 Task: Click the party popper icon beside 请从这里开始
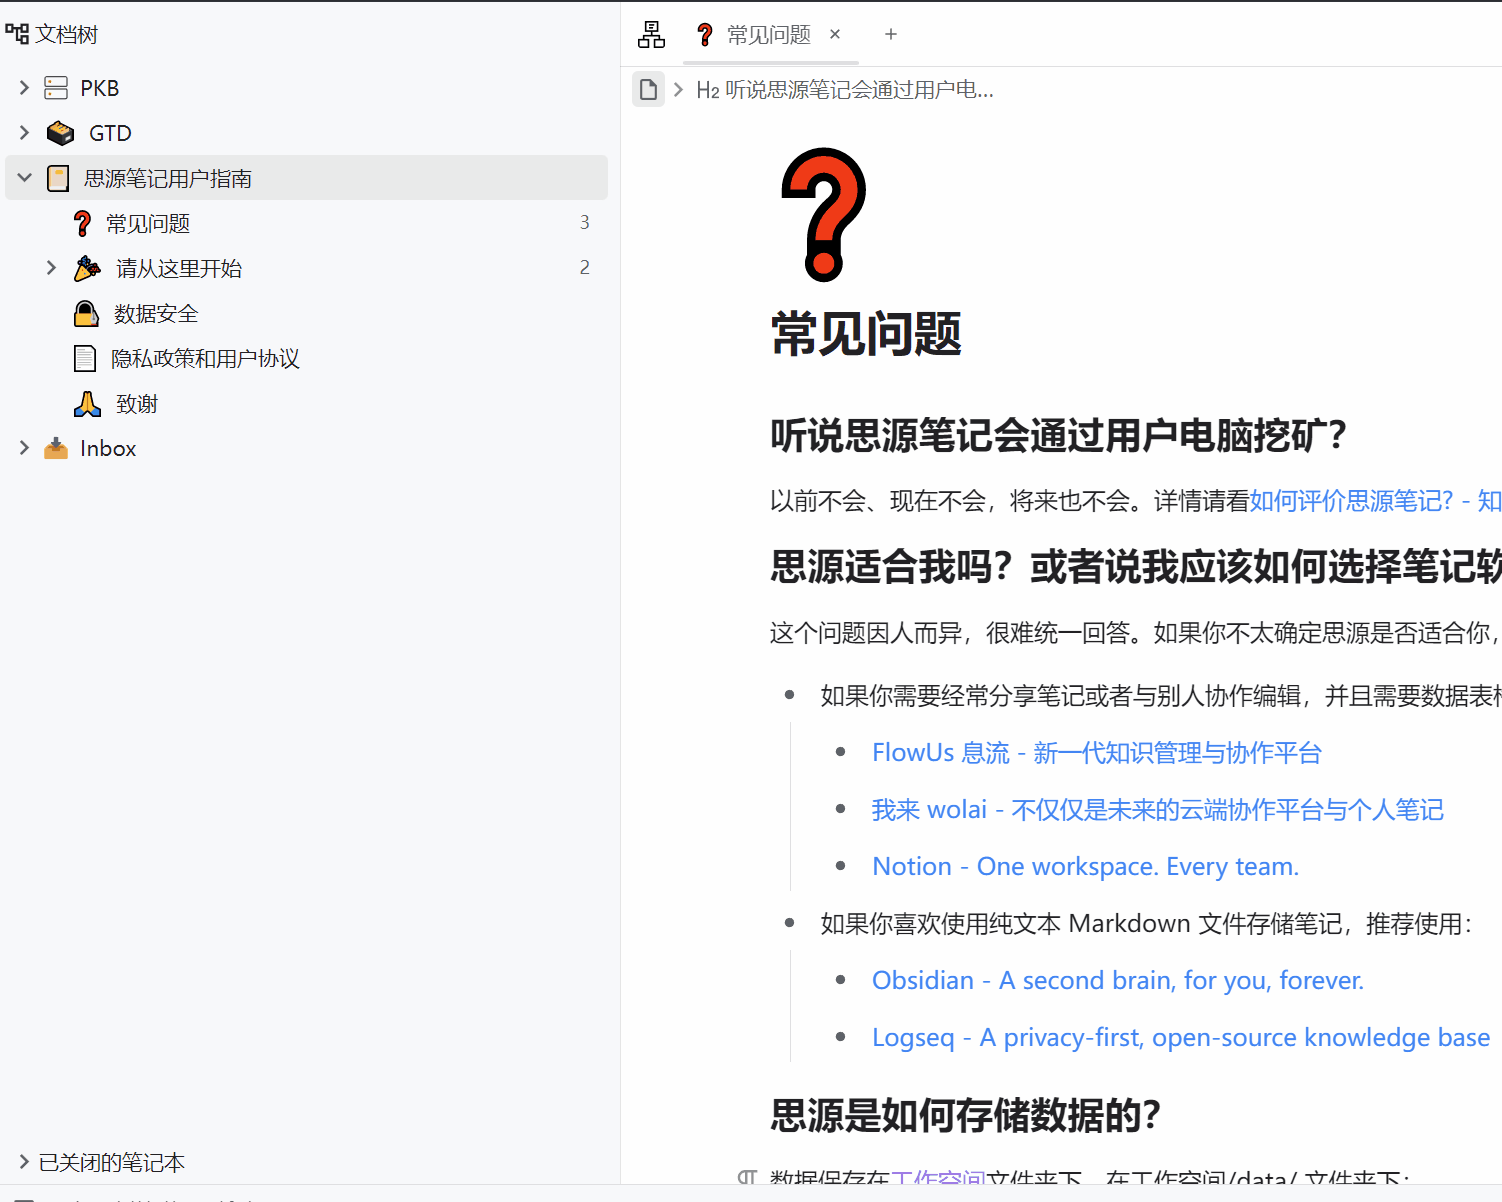click(x=87, y=268)
